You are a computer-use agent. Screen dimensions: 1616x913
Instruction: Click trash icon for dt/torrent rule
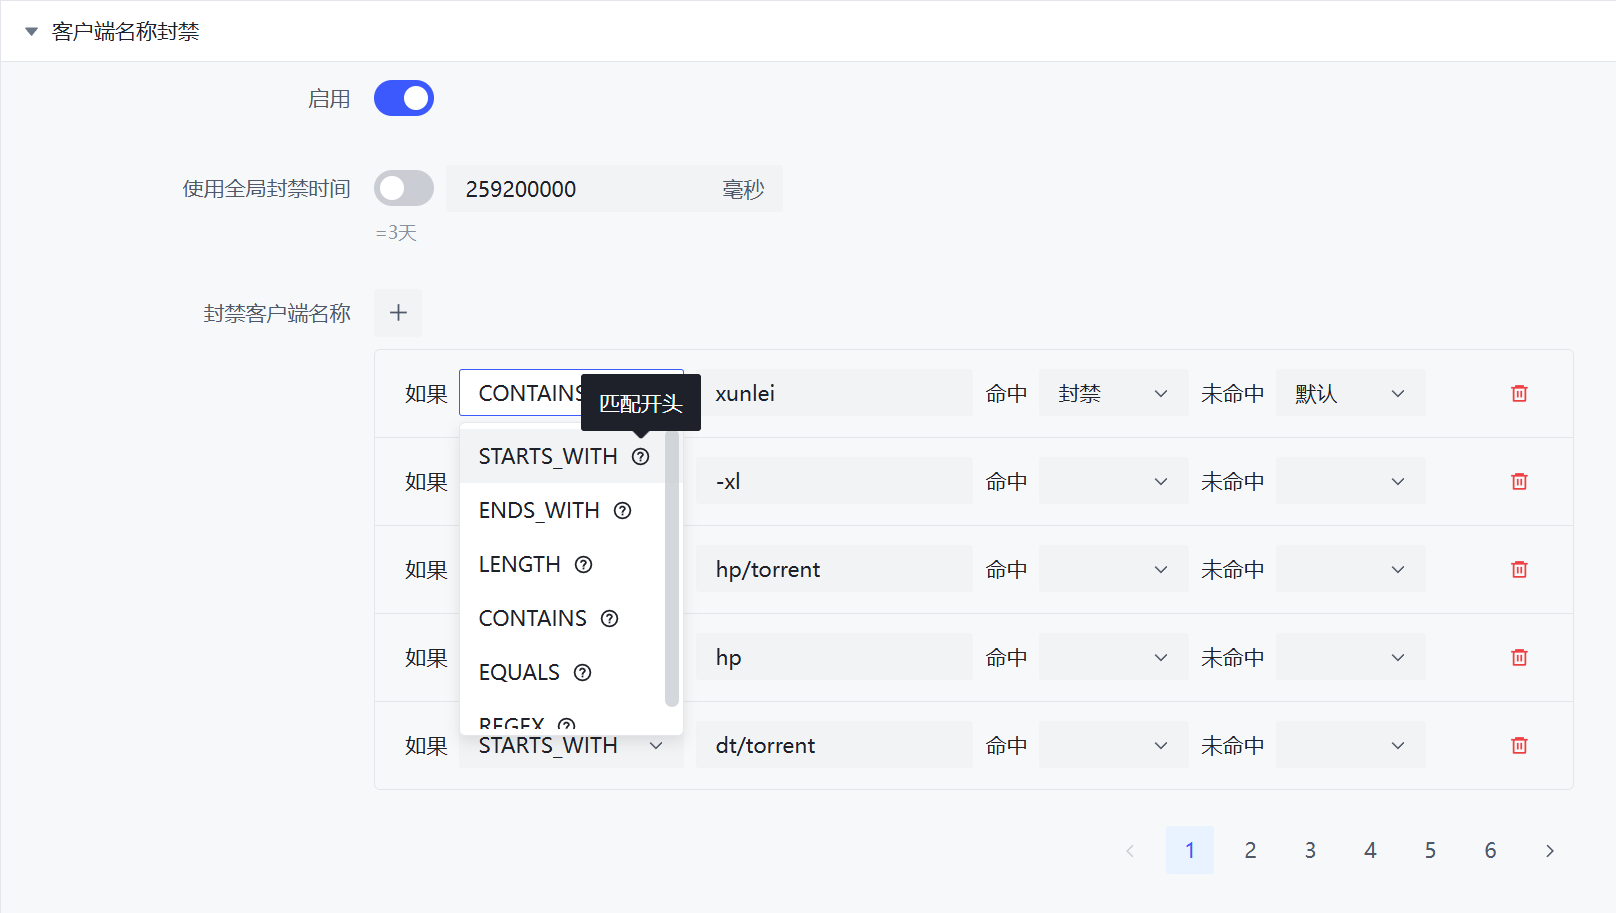(1519, 746)
